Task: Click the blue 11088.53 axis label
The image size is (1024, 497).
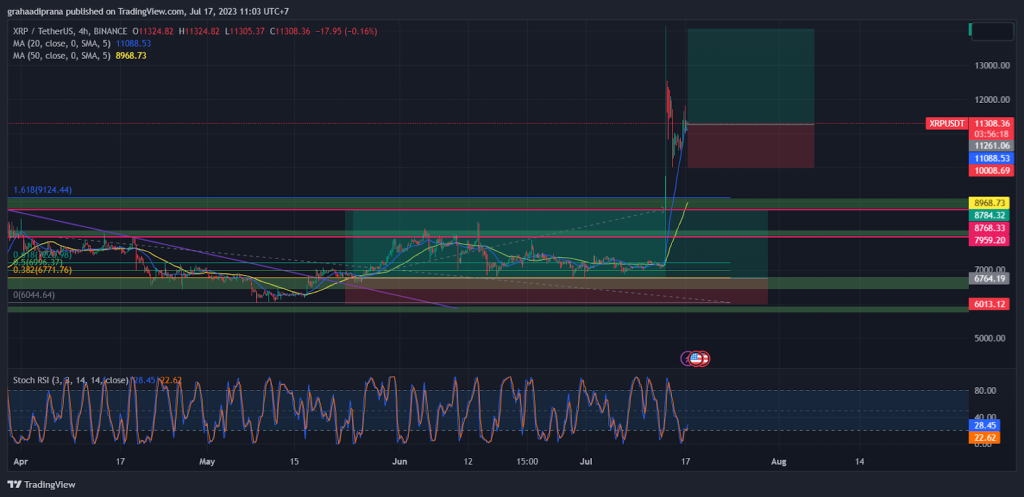Action: 991,158
